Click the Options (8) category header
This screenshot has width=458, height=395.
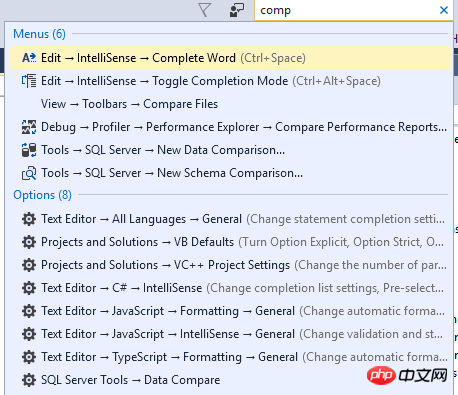(42, 195)
